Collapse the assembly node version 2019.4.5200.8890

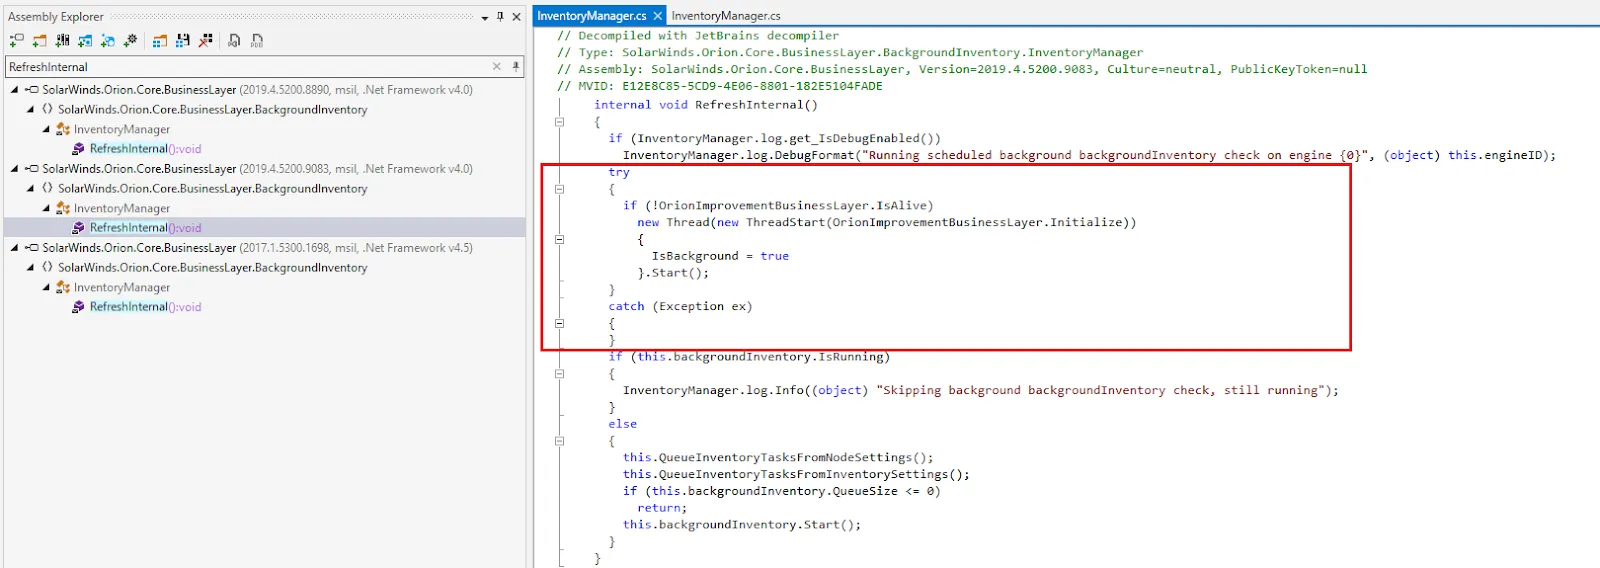14,89
